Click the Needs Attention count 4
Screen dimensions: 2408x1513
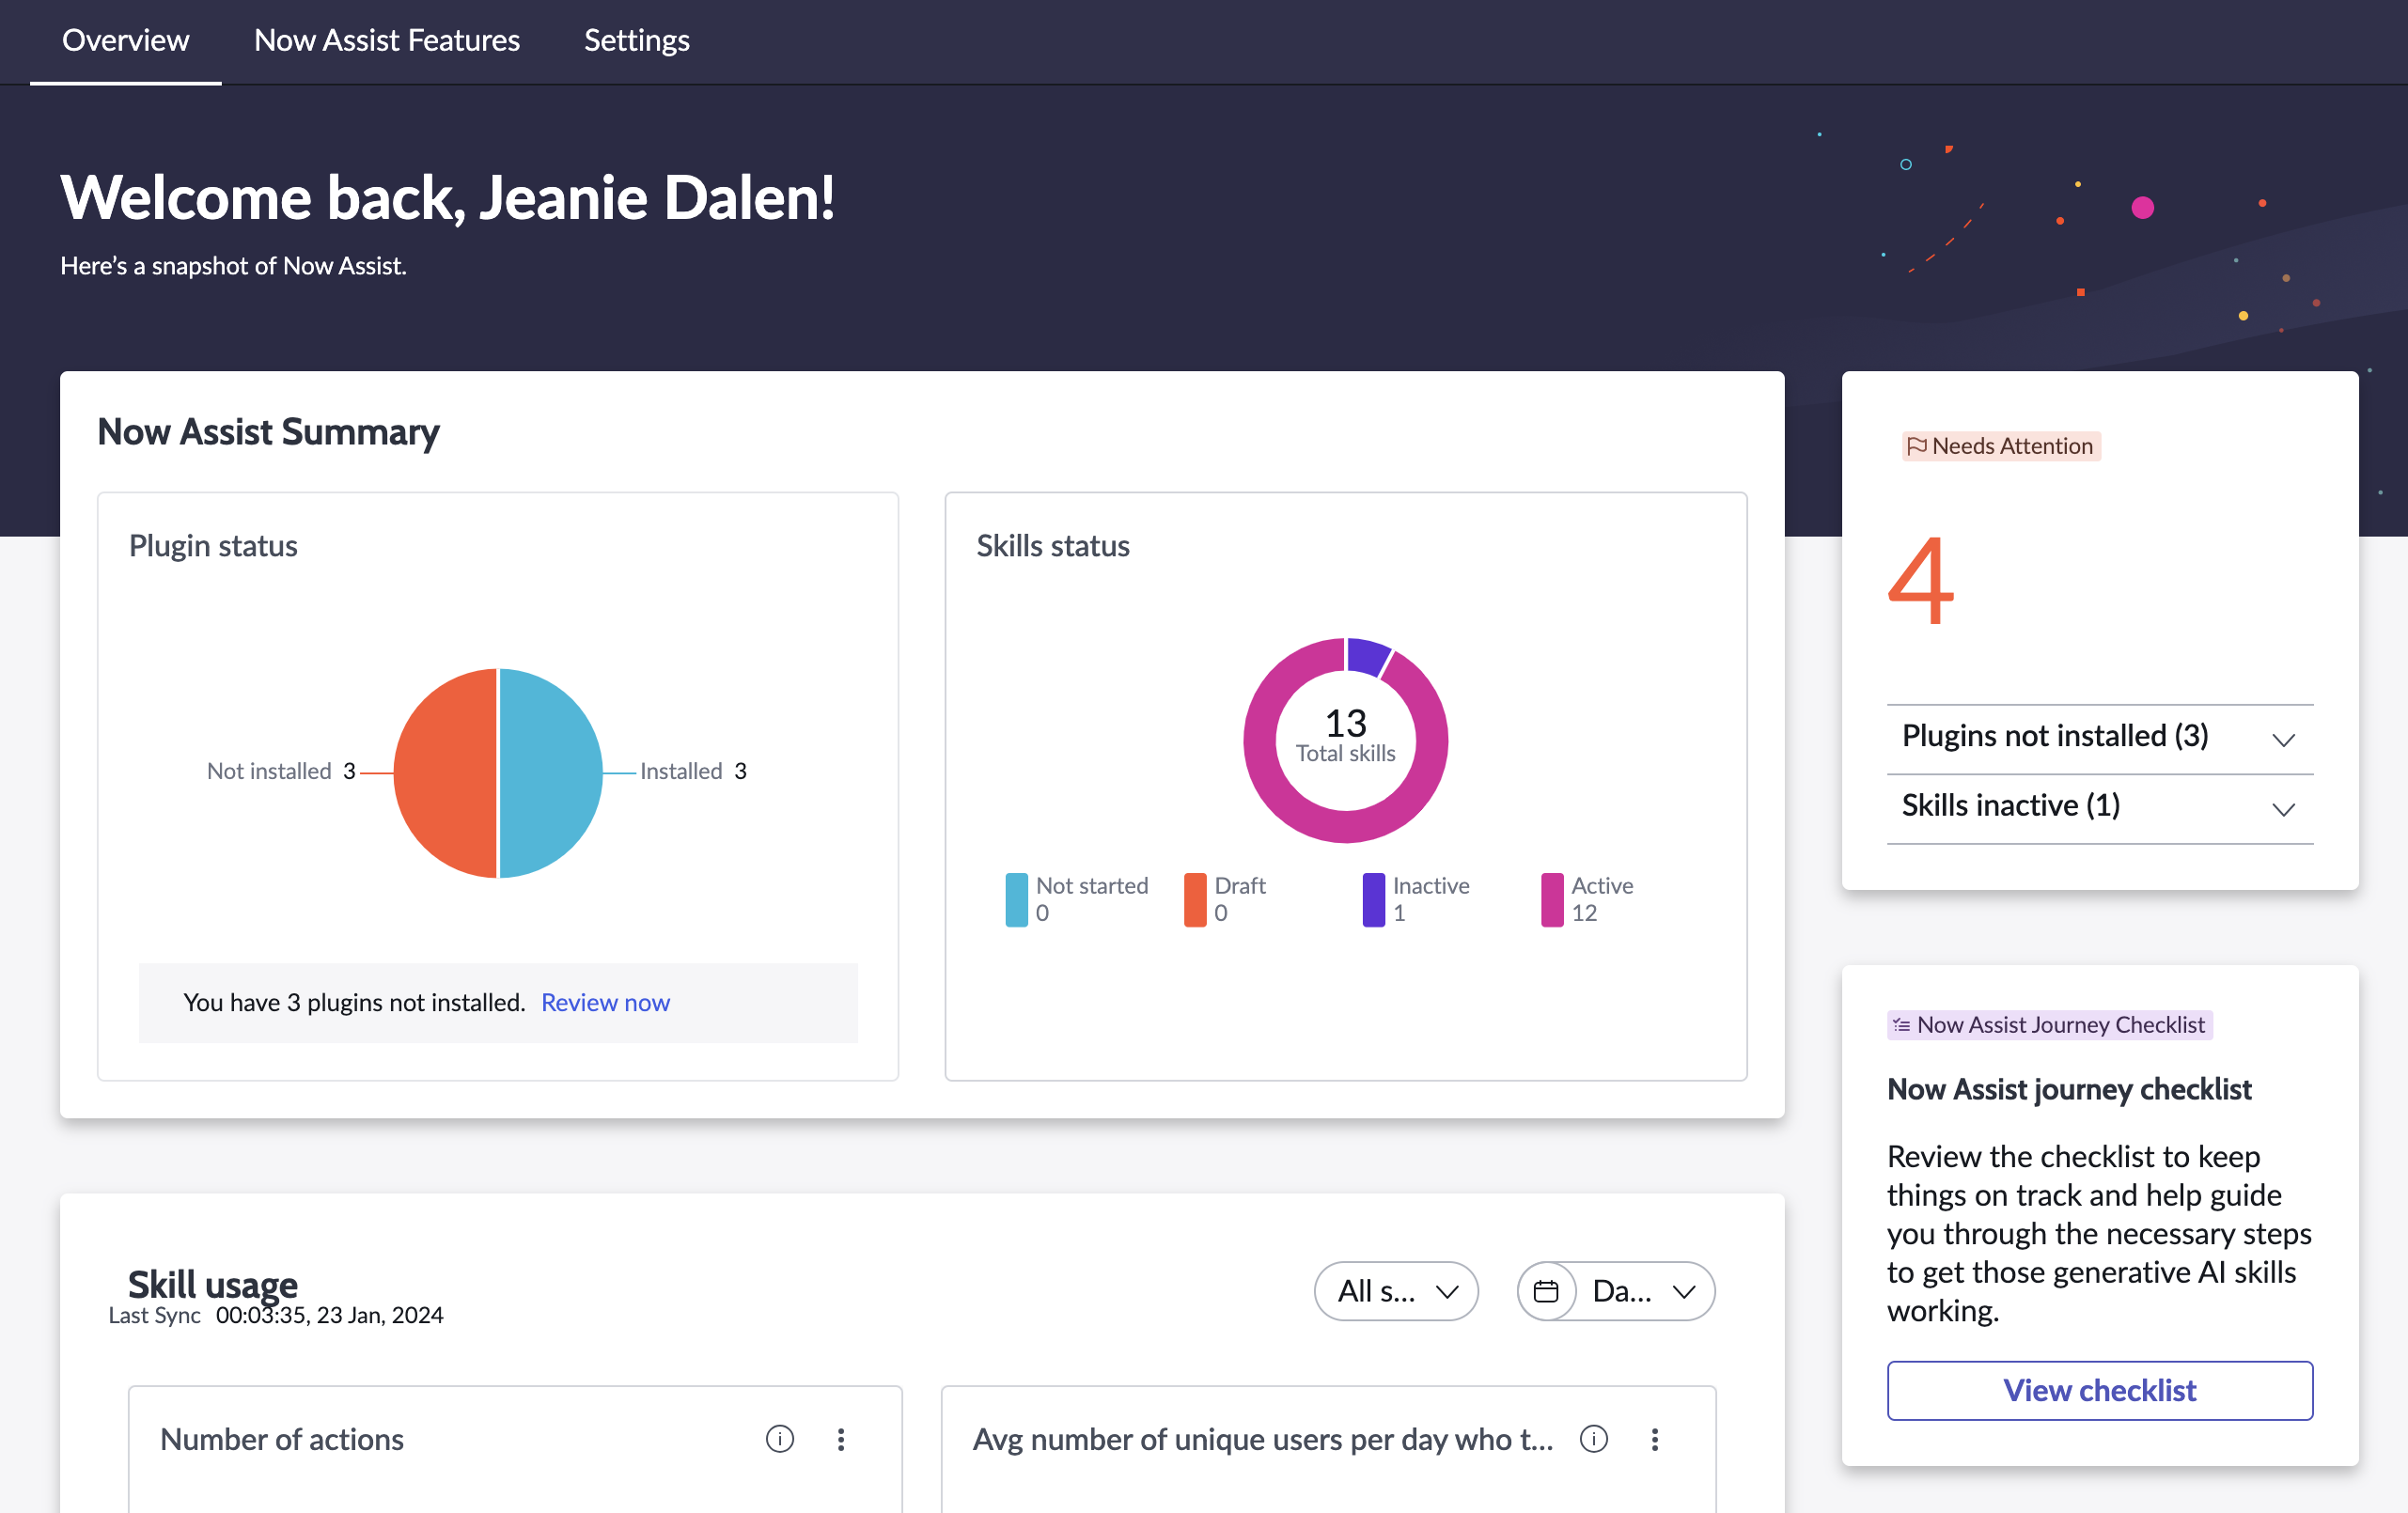[1921, 580]
